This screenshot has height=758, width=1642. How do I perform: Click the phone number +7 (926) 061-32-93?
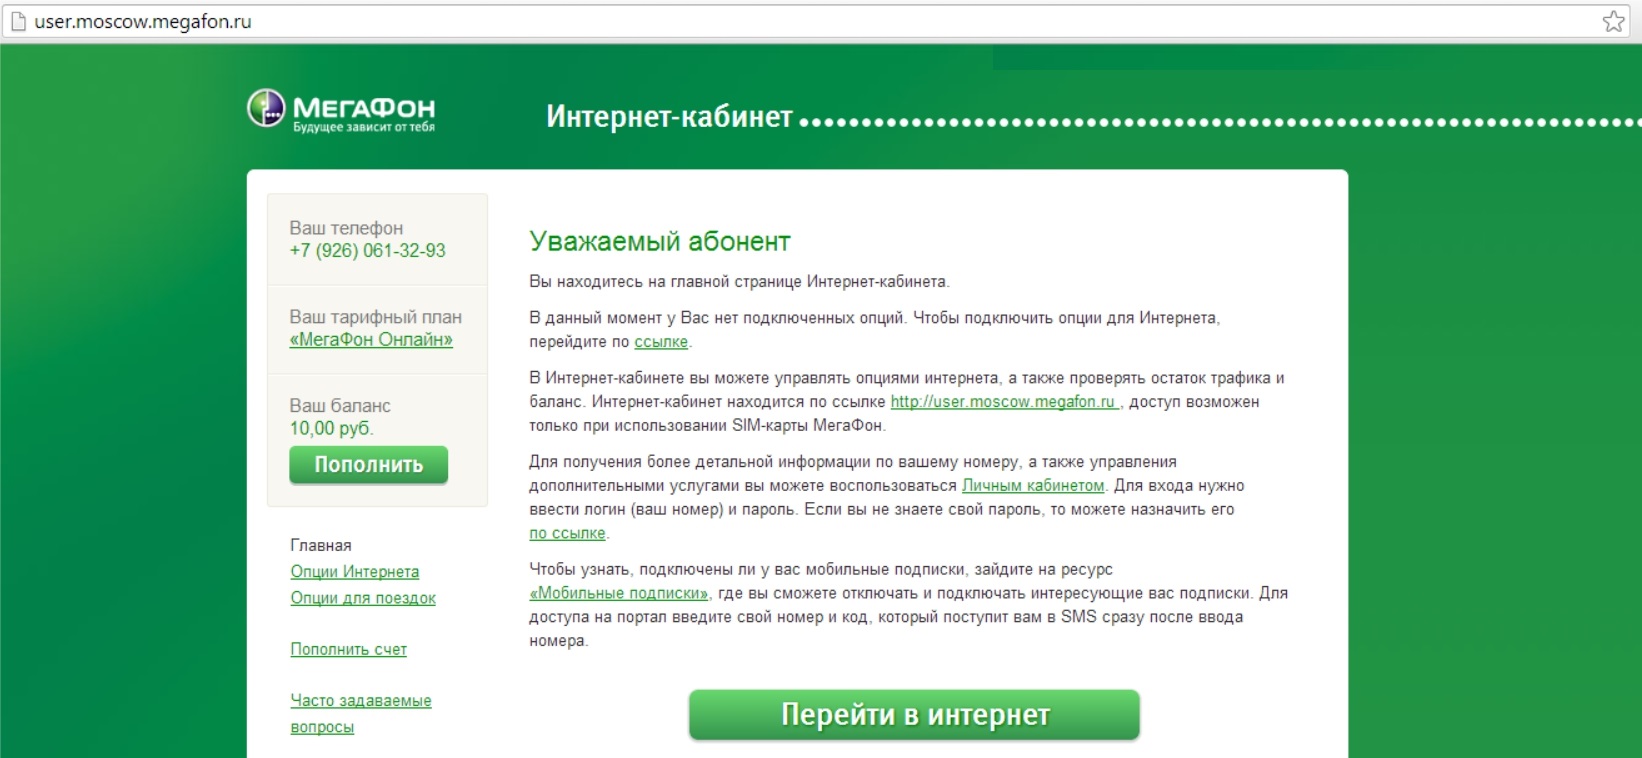(368, 251)
